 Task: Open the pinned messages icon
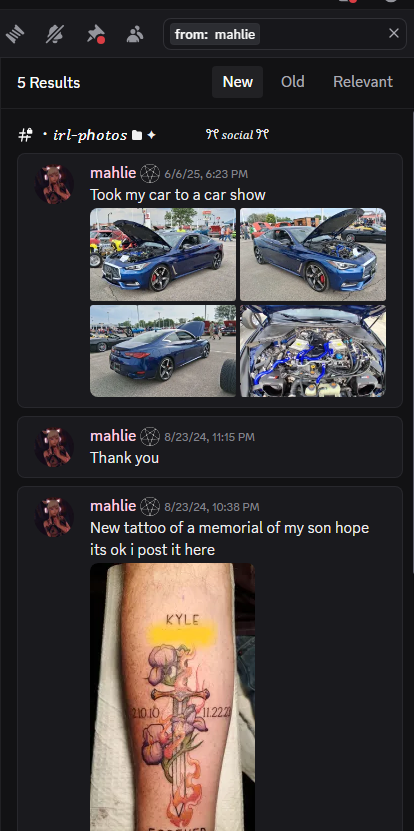[x=95, y=34]
